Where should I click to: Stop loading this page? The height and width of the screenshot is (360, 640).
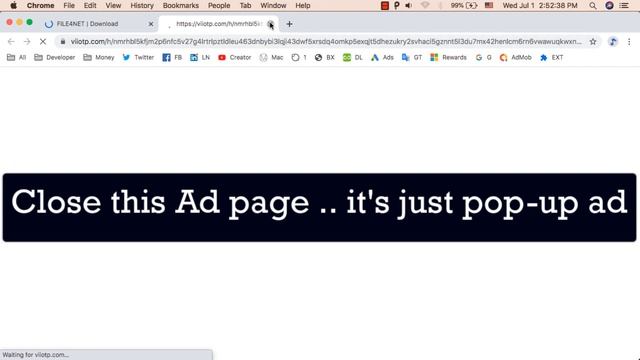coord(42,42)
